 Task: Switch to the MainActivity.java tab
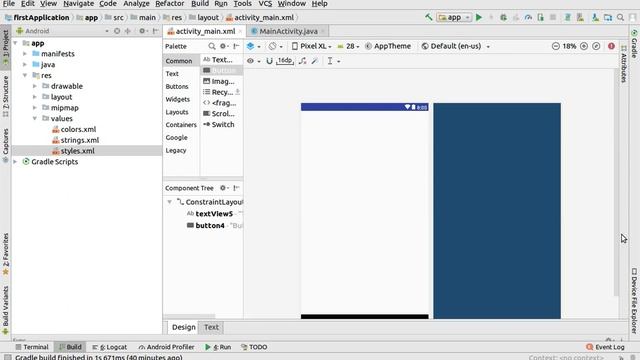[288, 31]
